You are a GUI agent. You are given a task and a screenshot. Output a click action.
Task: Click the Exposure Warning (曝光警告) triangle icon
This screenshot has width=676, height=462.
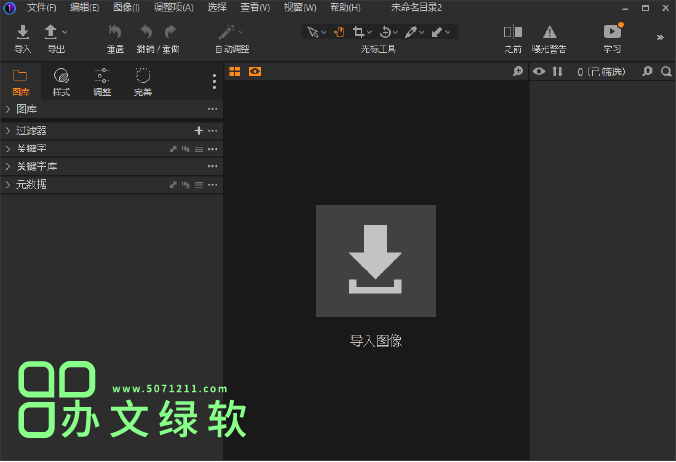[x=549, y=33]
